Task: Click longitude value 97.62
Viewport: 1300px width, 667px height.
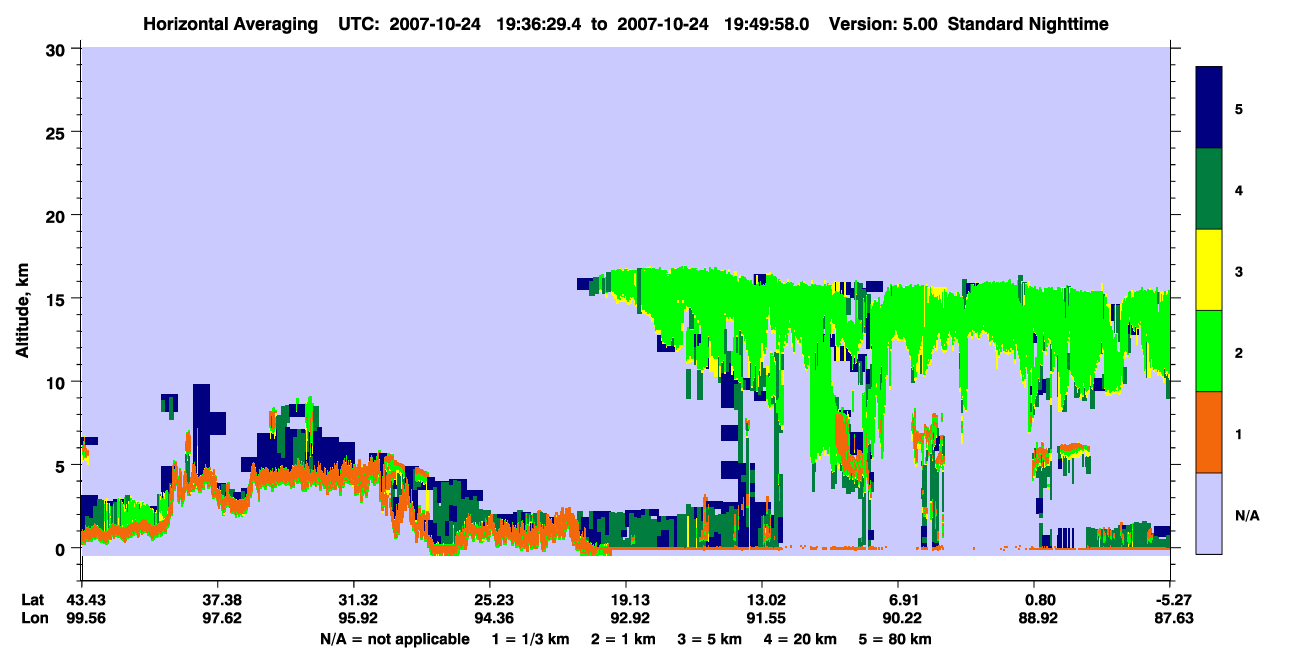Action: tap(218, 618)
